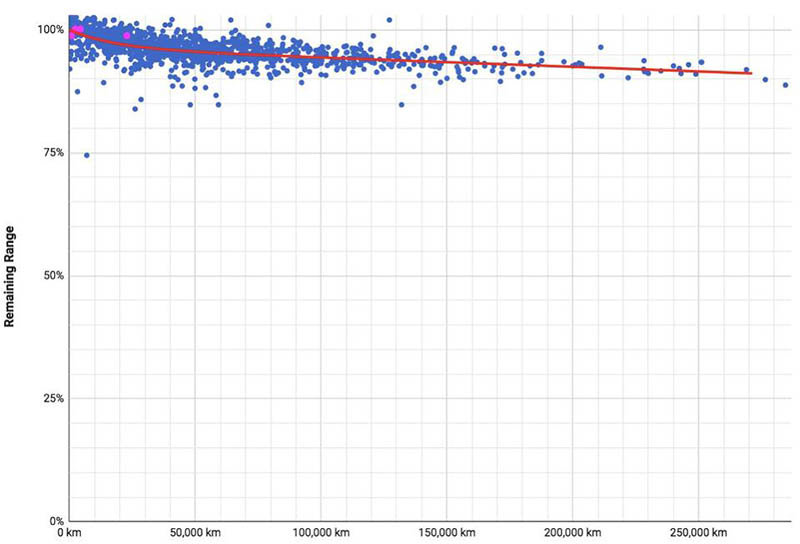Select the 75% y-axis label

[52, 153]
